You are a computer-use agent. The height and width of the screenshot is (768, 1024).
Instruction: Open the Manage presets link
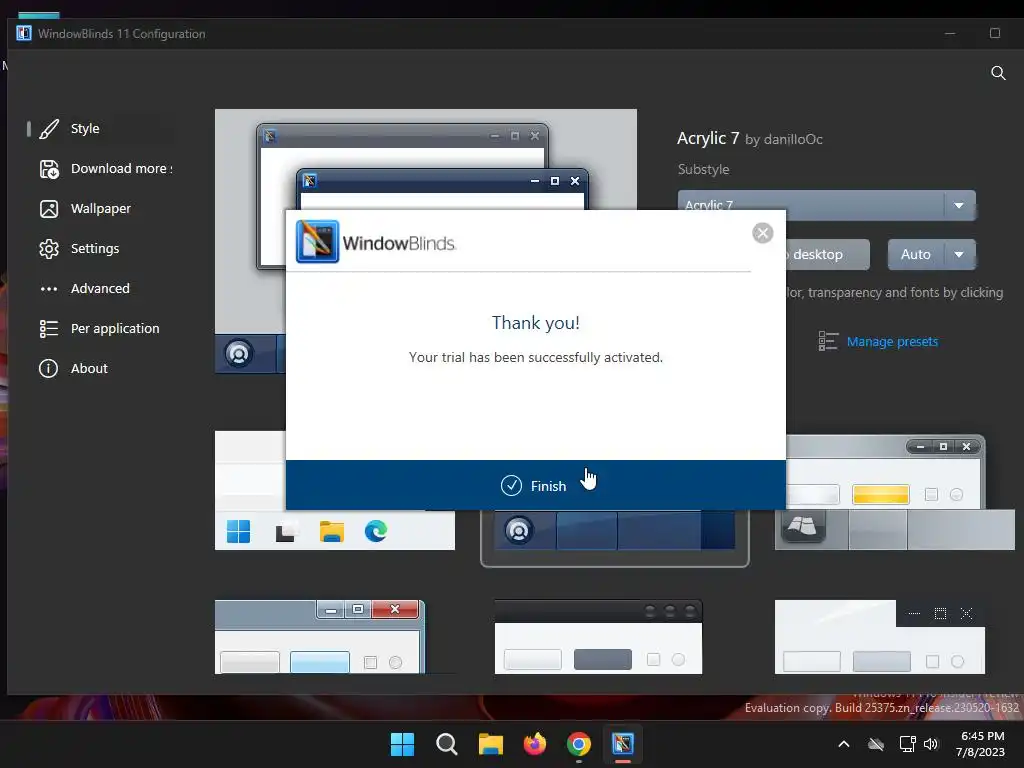pos(892,342)
